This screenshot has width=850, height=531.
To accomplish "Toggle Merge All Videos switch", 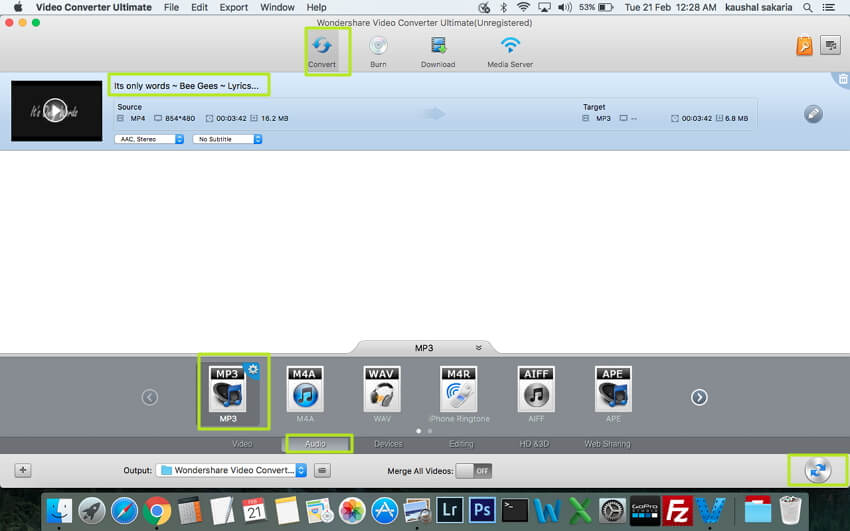I will click(474, 470).
